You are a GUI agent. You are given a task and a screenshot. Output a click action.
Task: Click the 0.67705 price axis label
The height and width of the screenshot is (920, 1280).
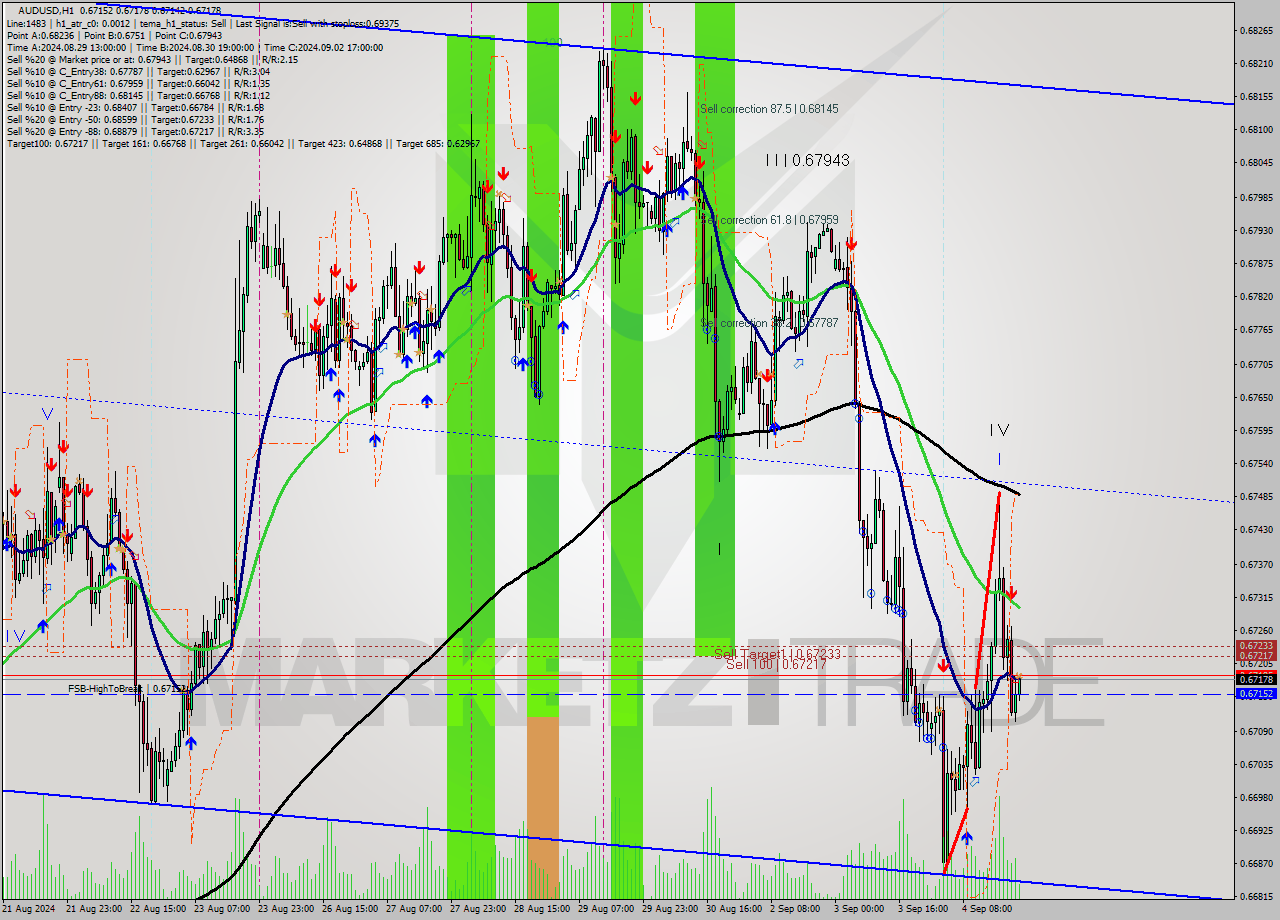(1256, 364)
